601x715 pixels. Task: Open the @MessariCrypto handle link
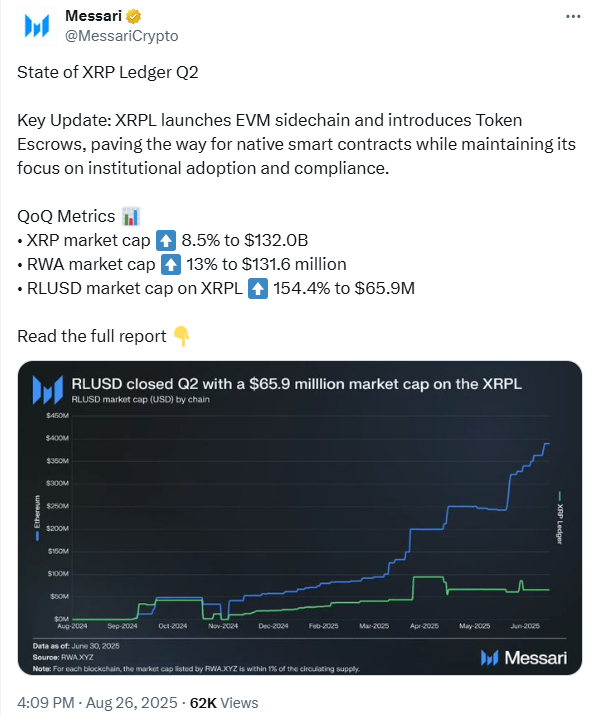121,35
